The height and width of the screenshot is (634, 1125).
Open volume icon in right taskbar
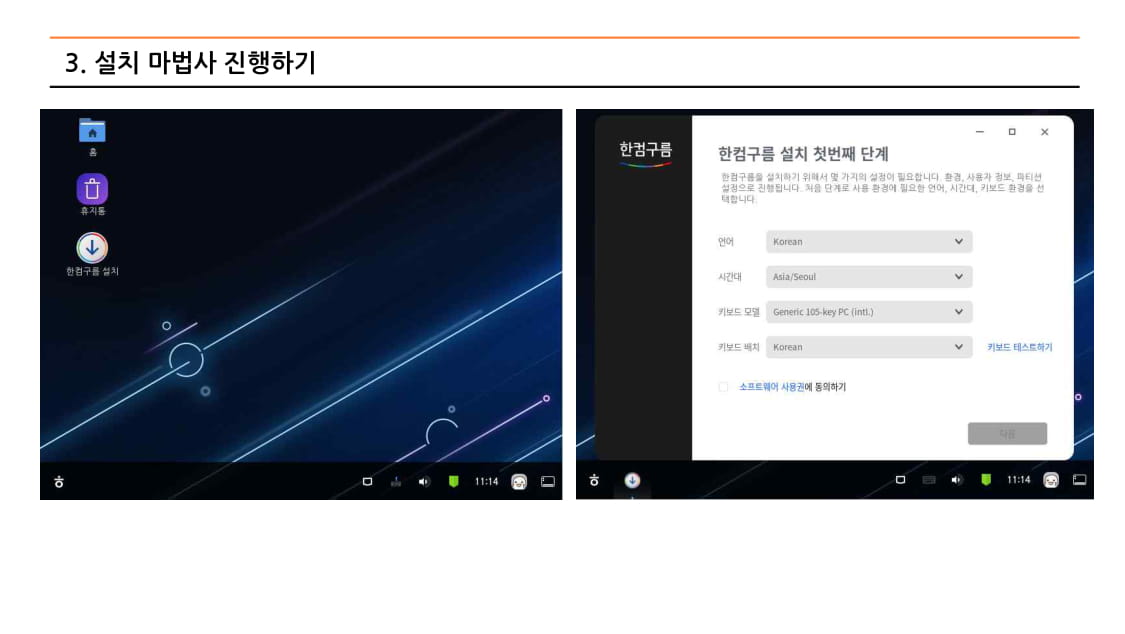(956, 480)
